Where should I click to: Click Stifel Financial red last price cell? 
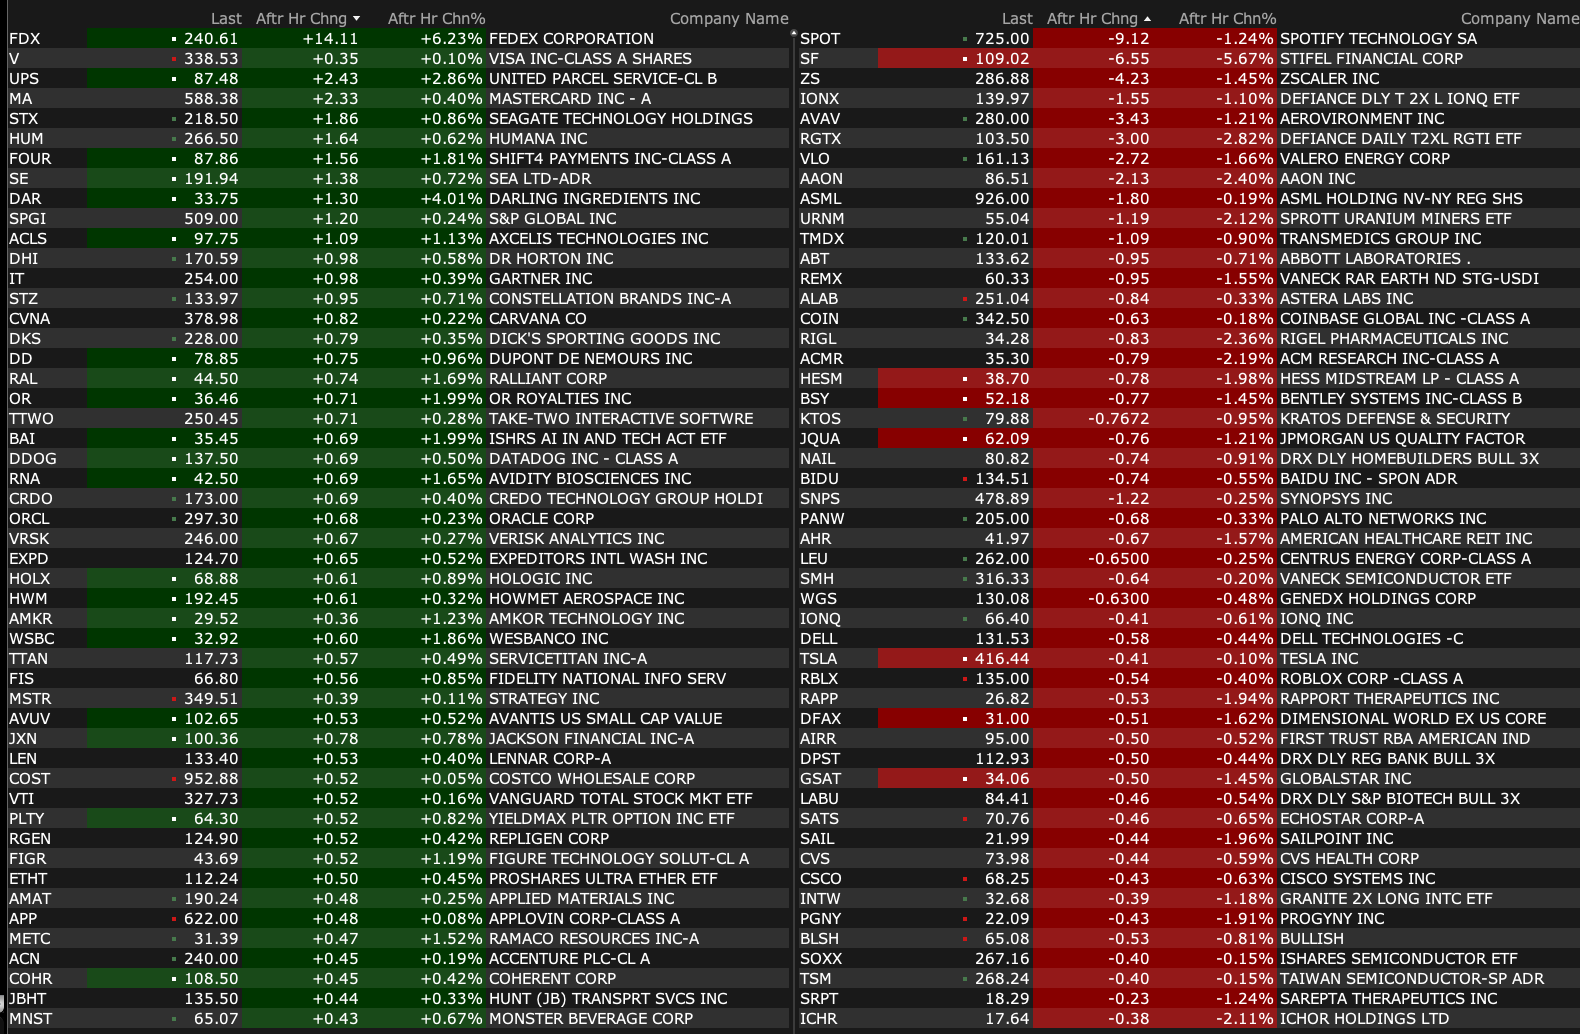tap(1001, 59)
